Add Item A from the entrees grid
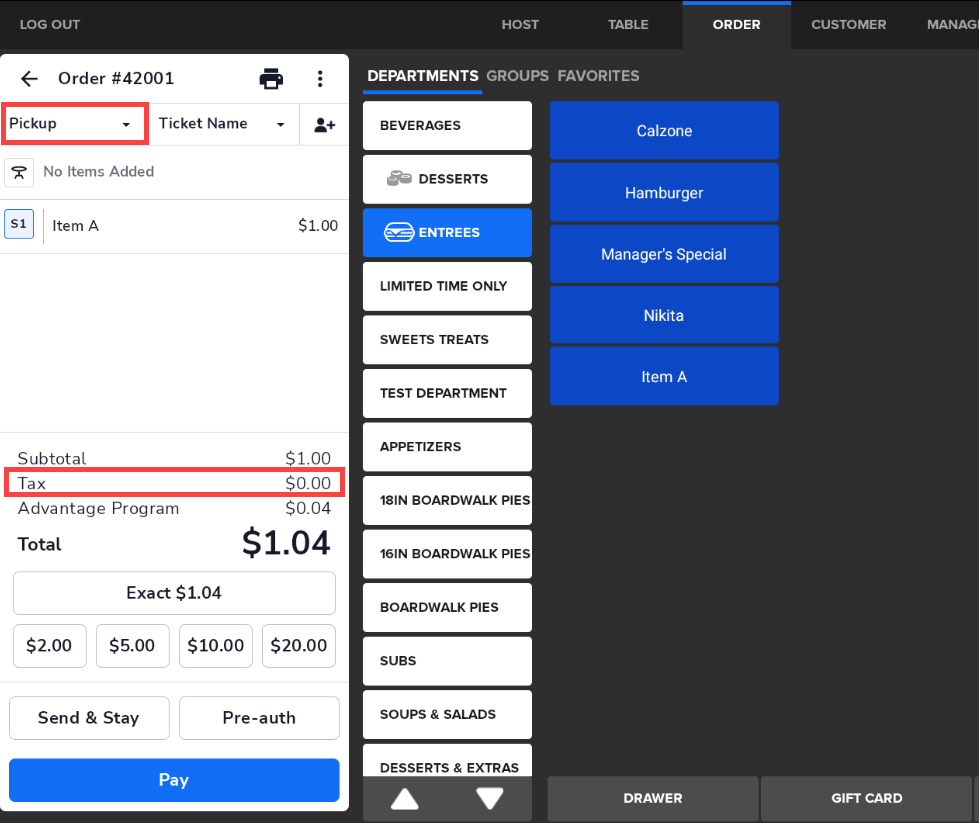 click(x=664, y=377)
